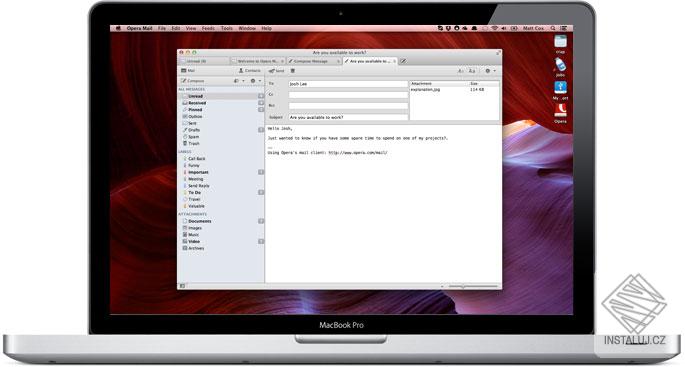Click the Subject field
This screenshot has width=685, height=367.
(x=348, y=118)
